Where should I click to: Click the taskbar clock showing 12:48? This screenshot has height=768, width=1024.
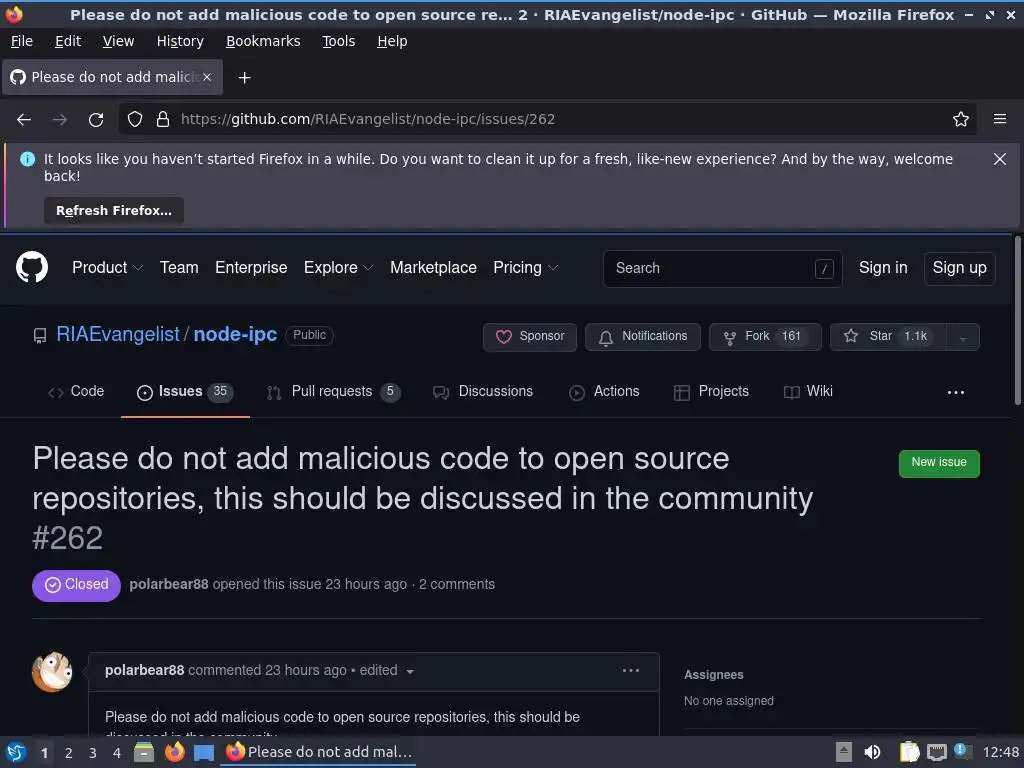click(1000, 752)
